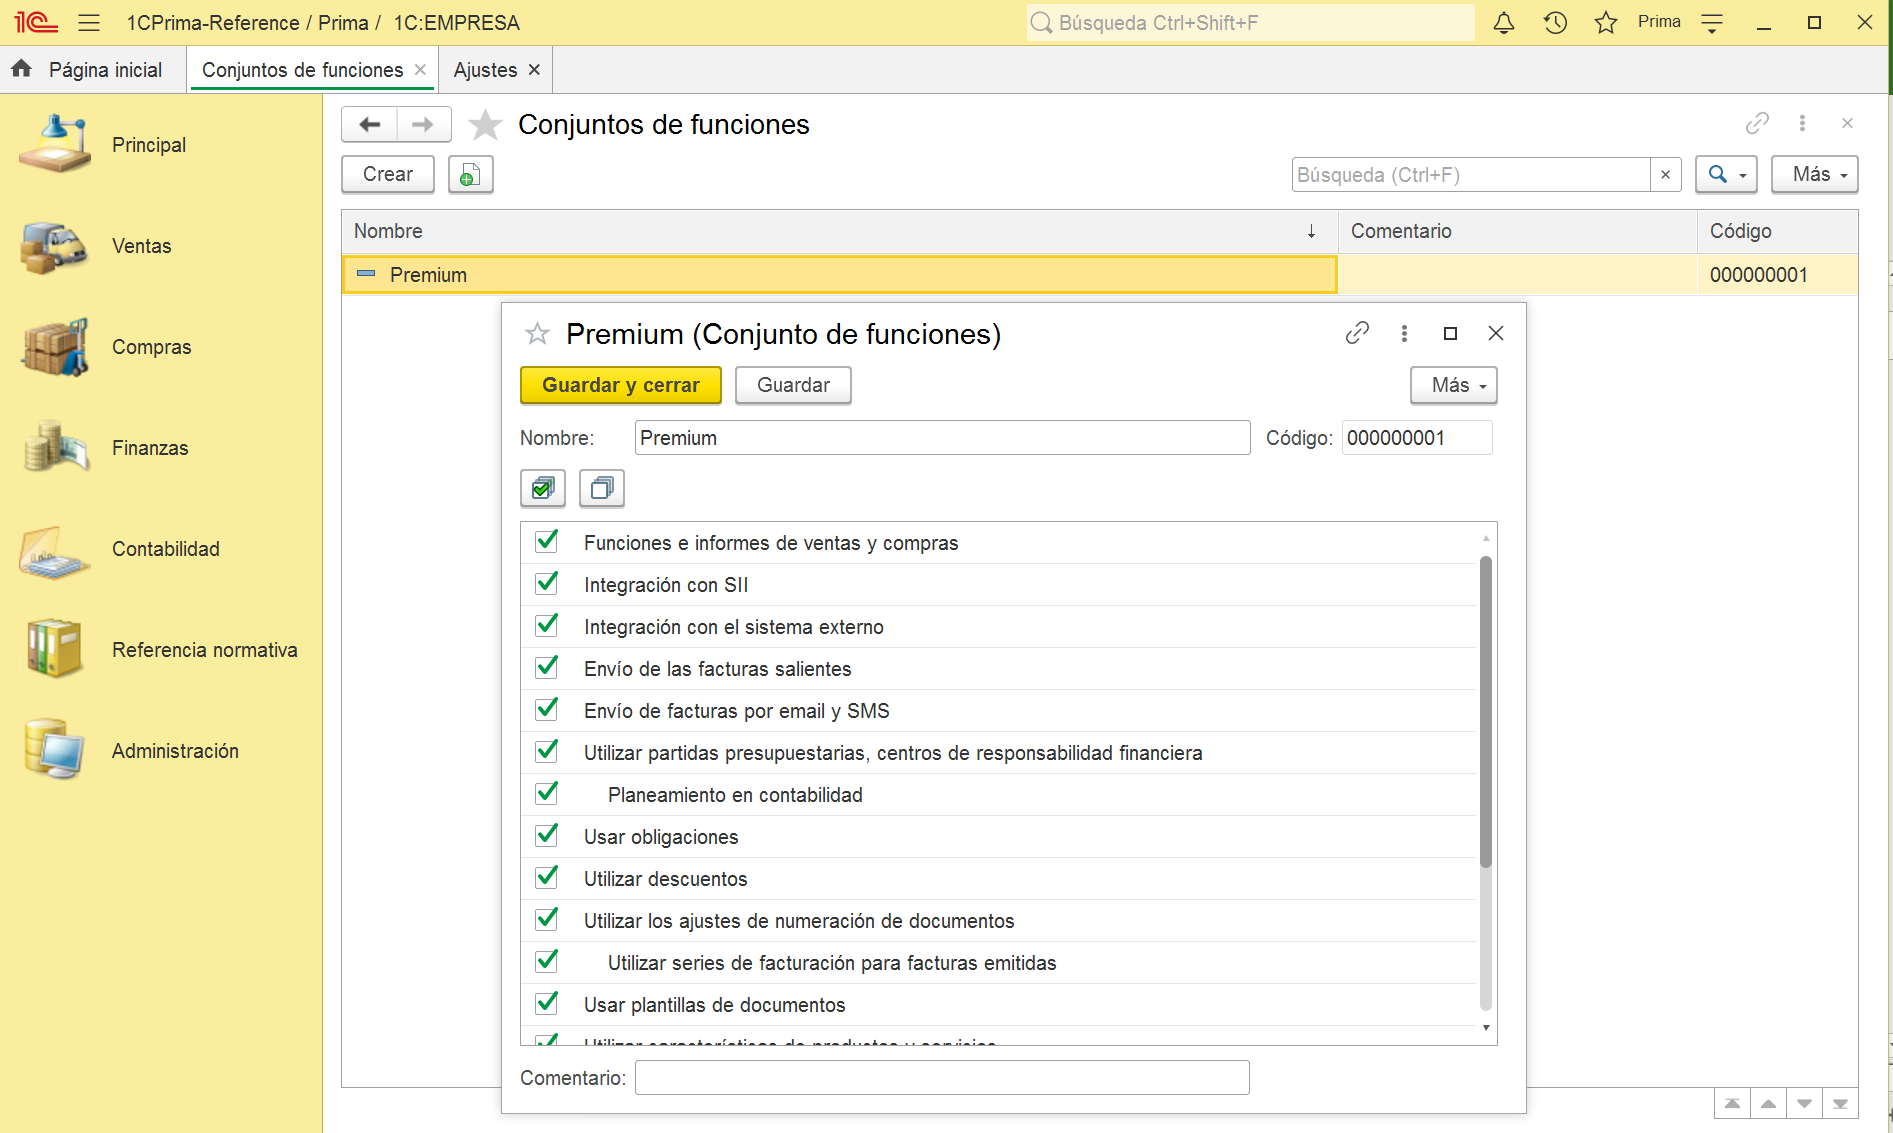Image resolution: width=1893 pixels, height=1133 pixels.
Task: Open the Ventas section
Action: [x=141, y=246]
